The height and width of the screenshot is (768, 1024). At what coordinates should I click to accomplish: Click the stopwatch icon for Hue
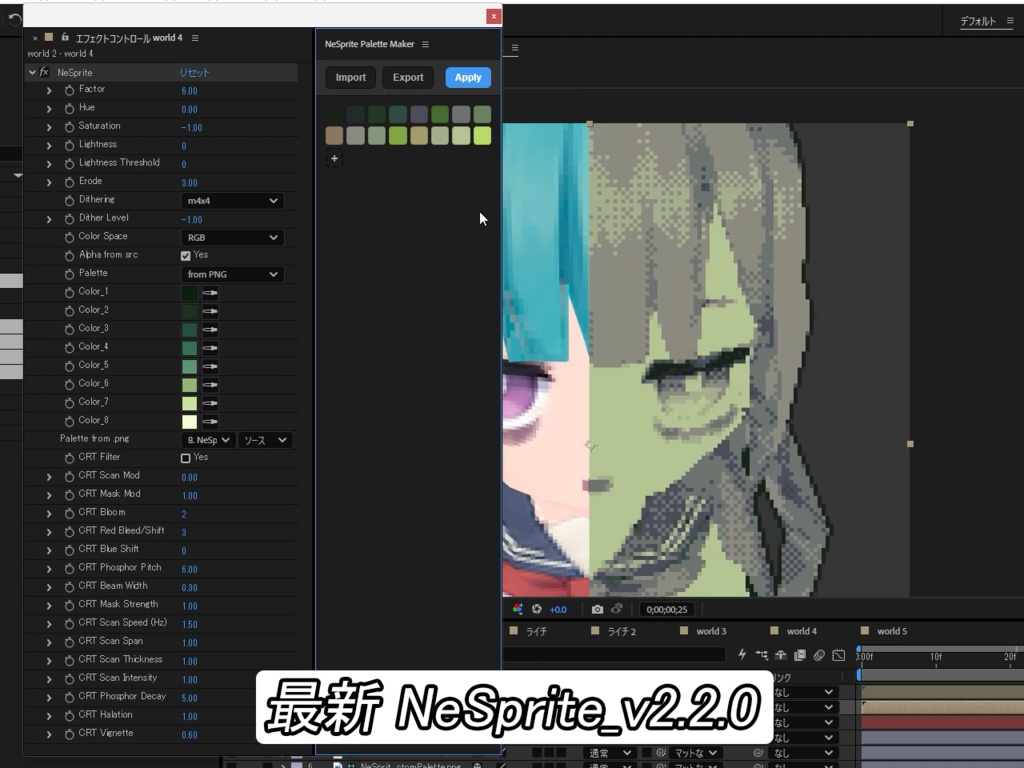[x=69, y=108]
